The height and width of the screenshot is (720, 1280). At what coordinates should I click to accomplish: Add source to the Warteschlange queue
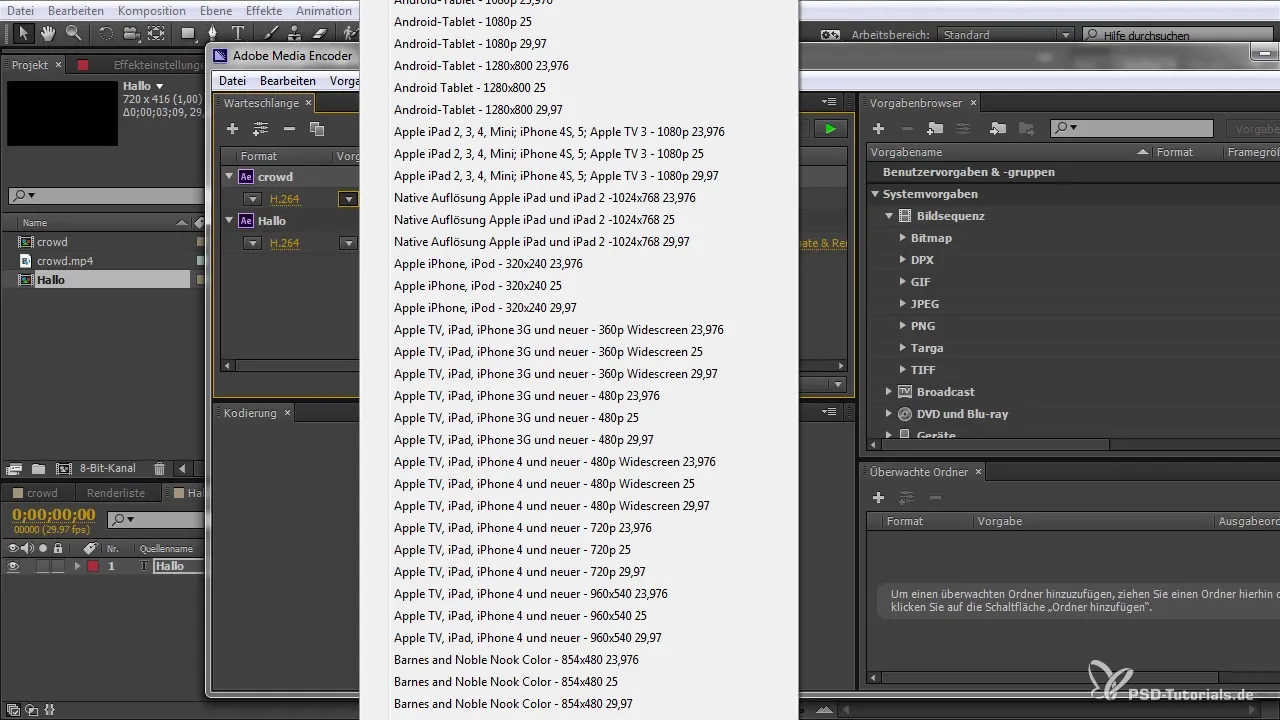coord(232,129)
